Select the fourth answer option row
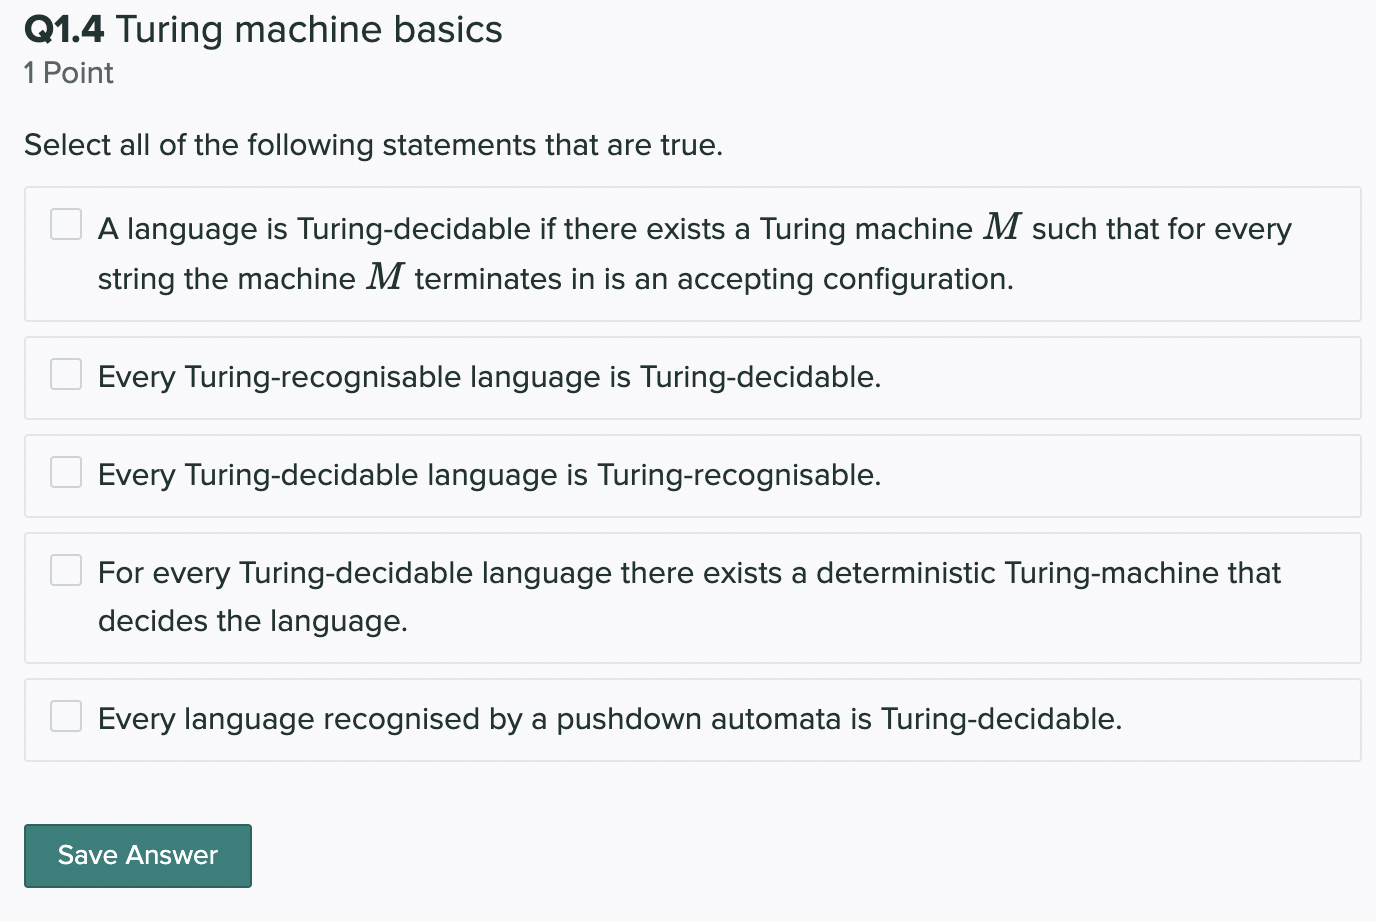 pos(690,597)
